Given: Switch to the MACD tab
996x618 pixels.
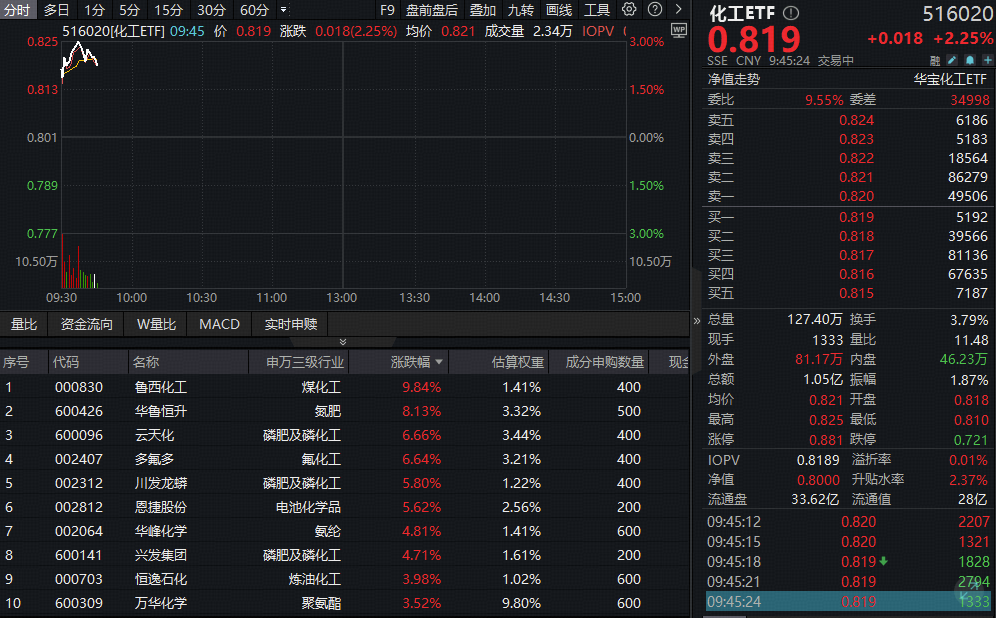Looking at the screenshot, I should [218, 324].
